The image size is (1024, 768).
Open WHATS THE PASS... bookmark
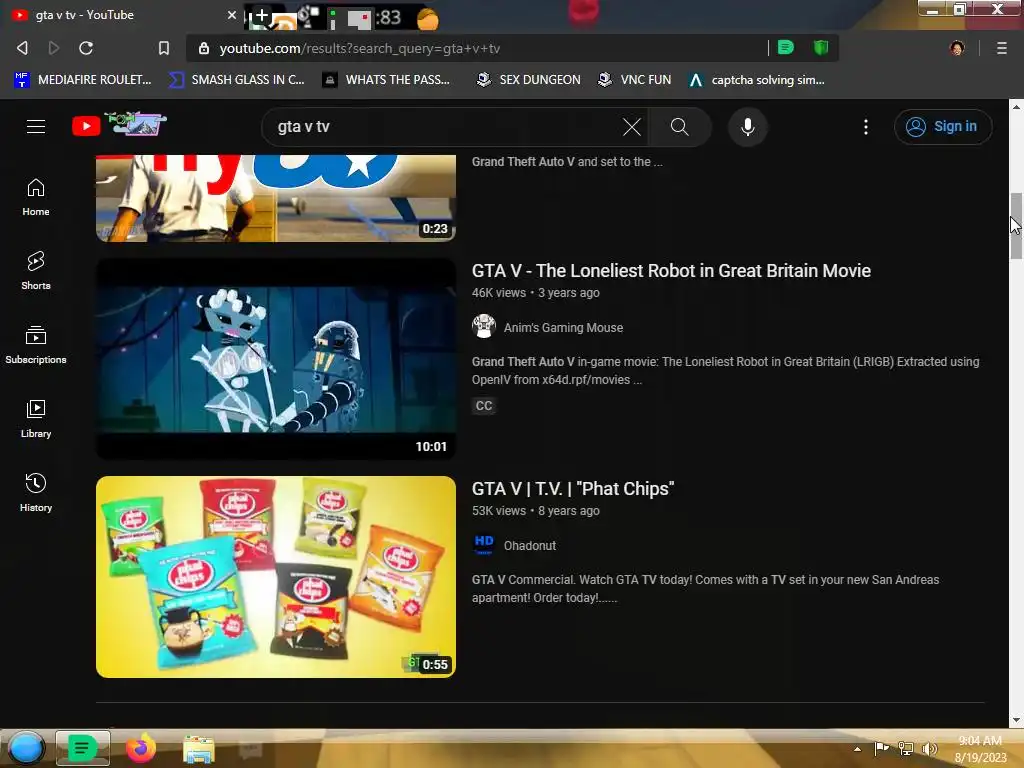(387, 80)
